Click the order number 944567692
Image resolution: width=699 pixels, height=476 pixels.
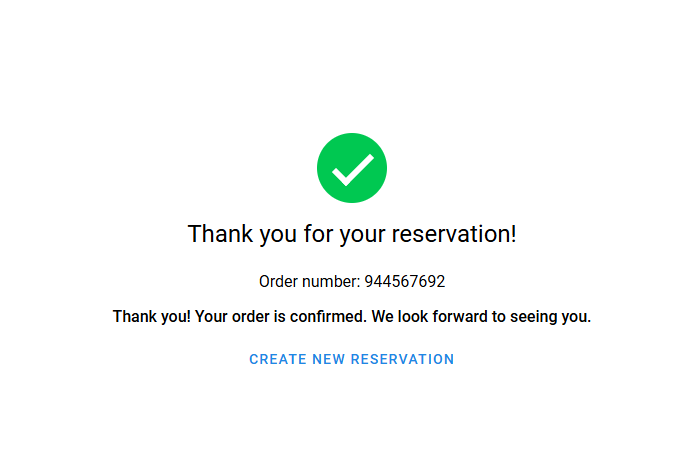405,282
